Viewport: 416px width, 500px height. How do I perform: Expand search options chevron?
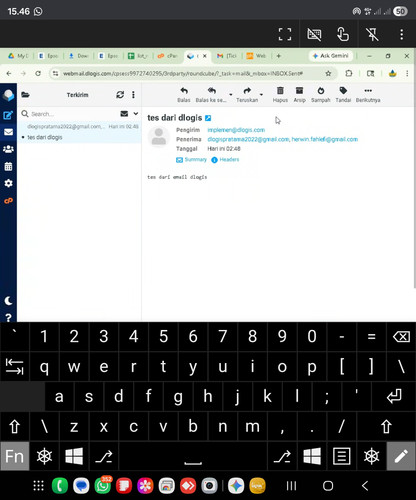click(136, 114)
